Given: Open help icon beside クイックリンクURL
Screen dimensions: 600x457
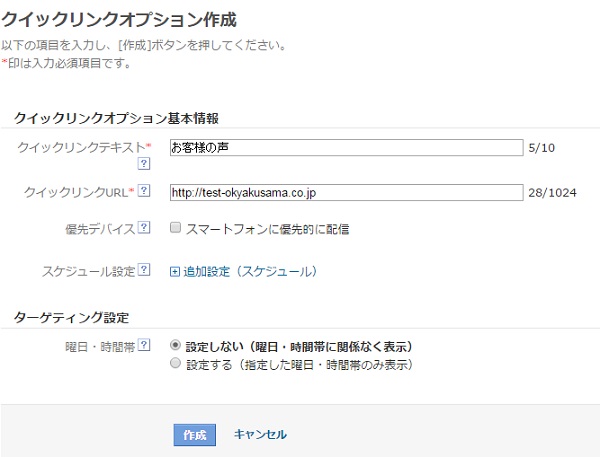Looking at the screenshot, I should point(143,191).
